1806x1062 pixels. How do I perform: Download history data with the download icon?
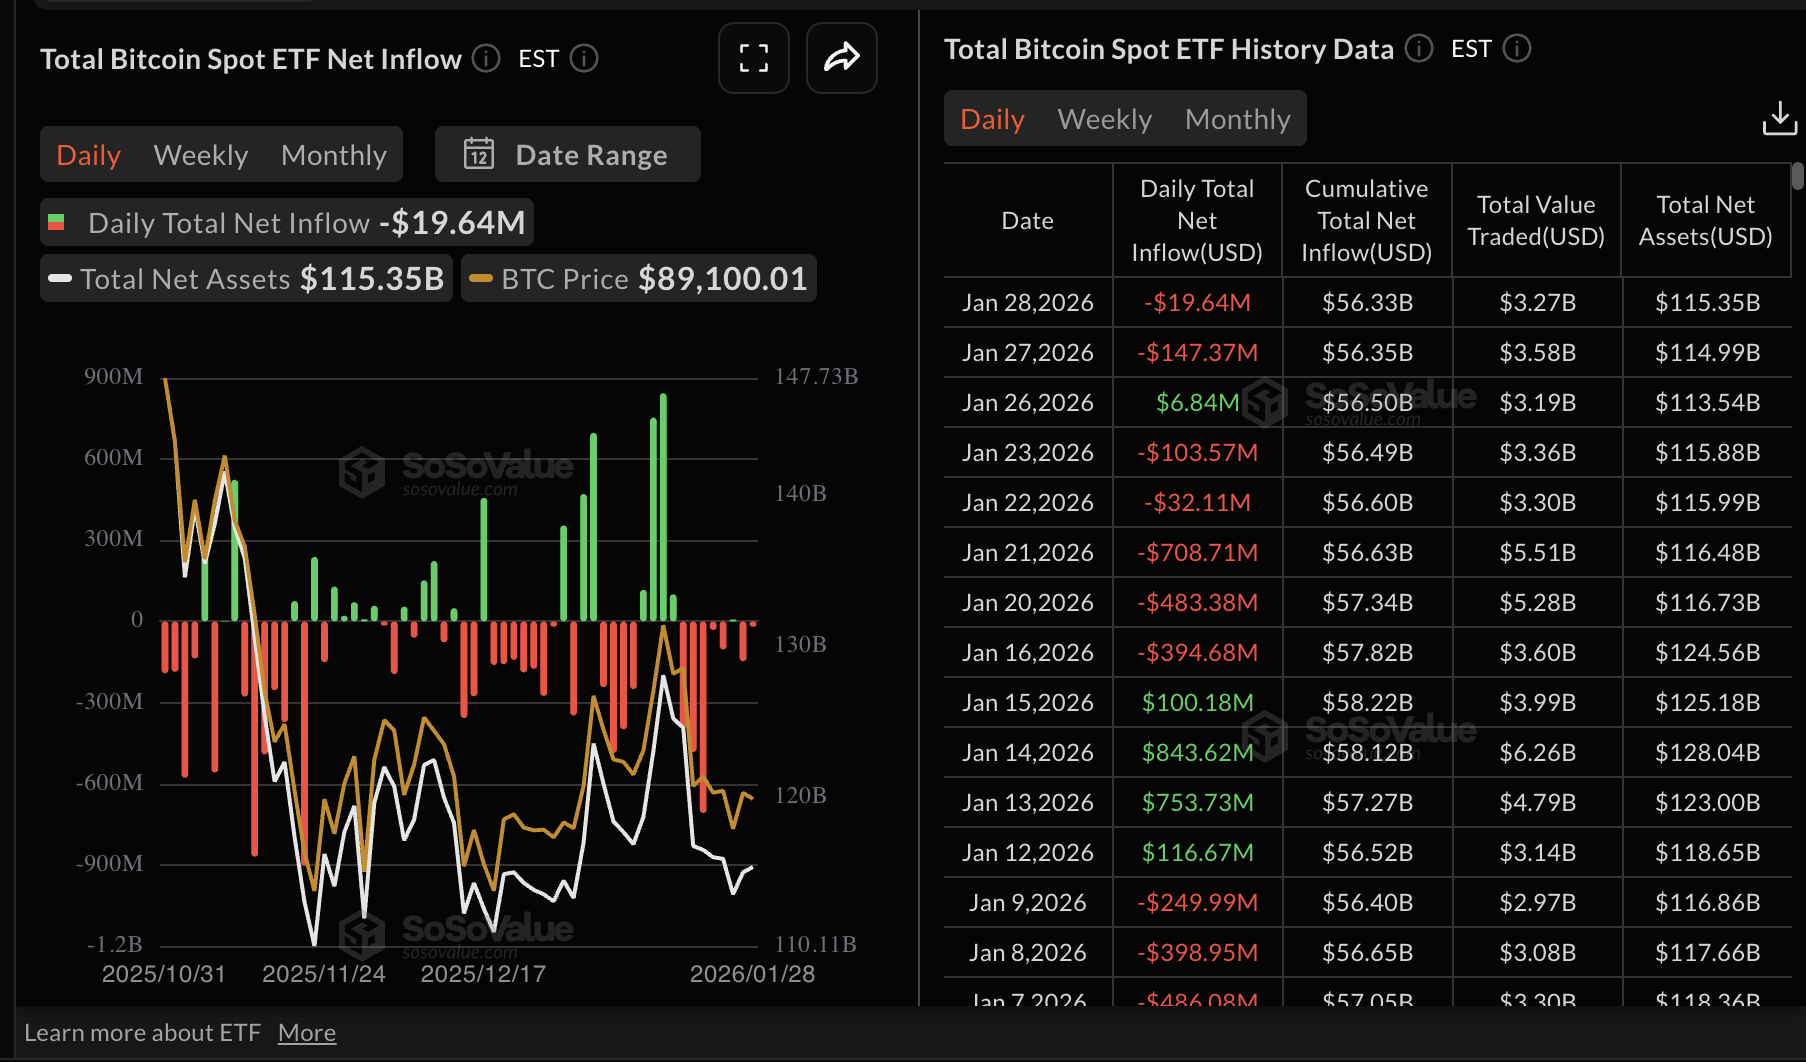tap(1779, 118)
